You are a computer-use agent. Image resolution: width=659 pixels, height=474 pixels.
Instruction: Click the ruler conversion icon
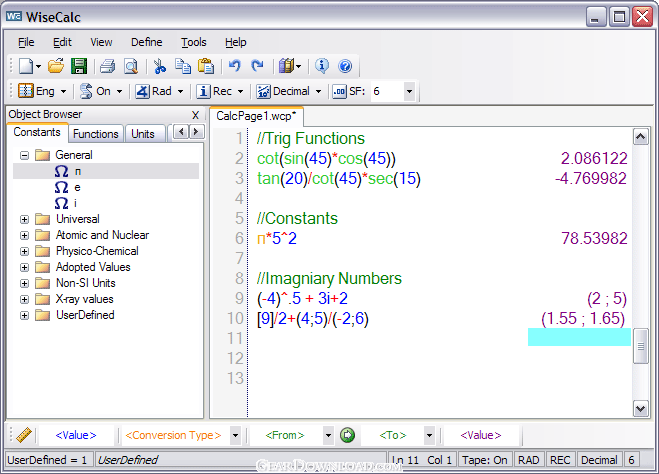pyautogui.click(x=24, y=435)
